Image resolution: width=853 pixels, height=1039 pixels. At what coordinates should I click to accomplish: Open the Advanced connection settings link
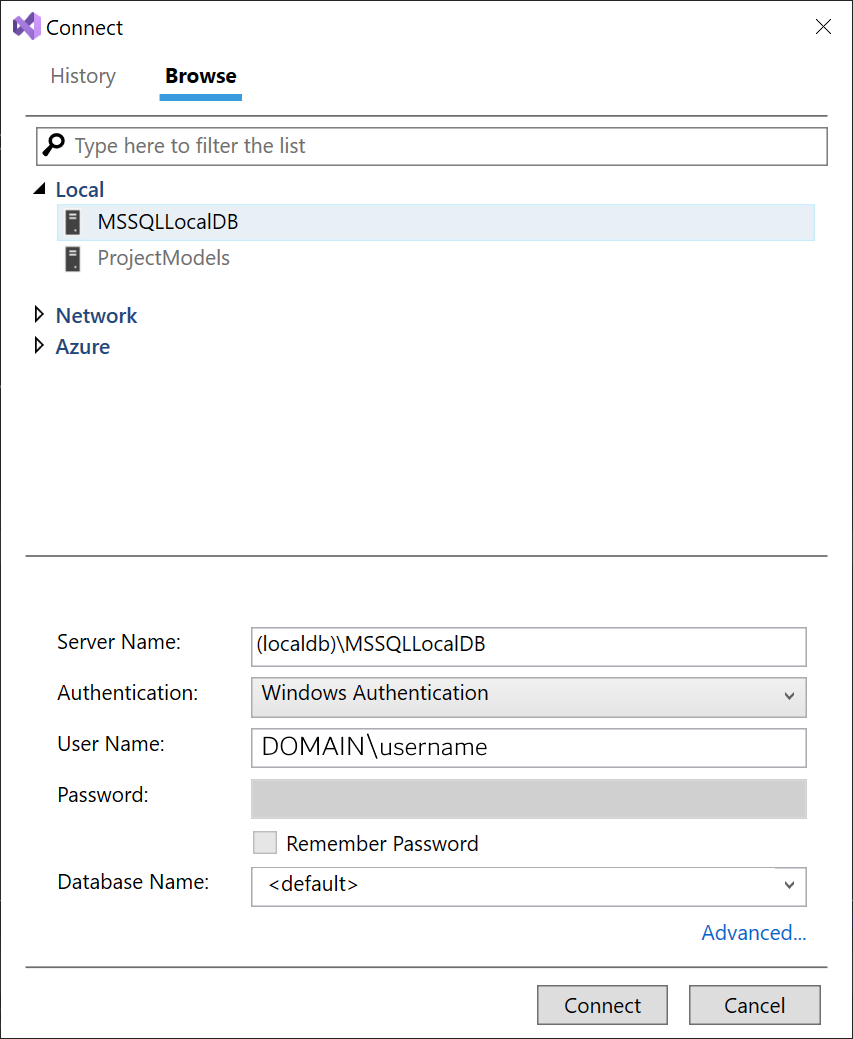[754, 932]
